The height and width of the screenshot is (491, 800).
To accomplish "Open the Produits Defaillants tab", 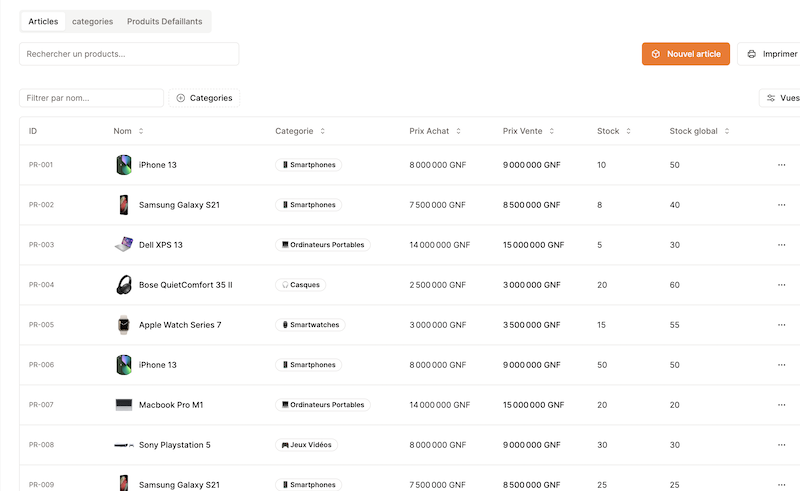I will click(164, 21).
